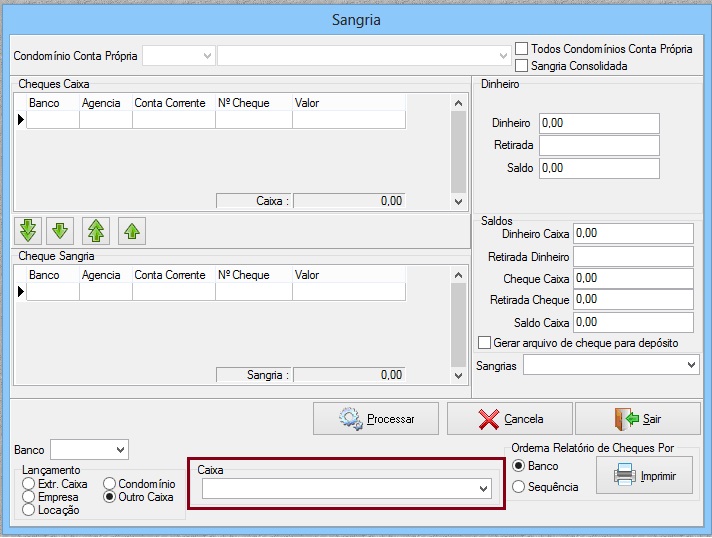
Task: Click the double down arrow move-all button
Action: pos(28,231)
